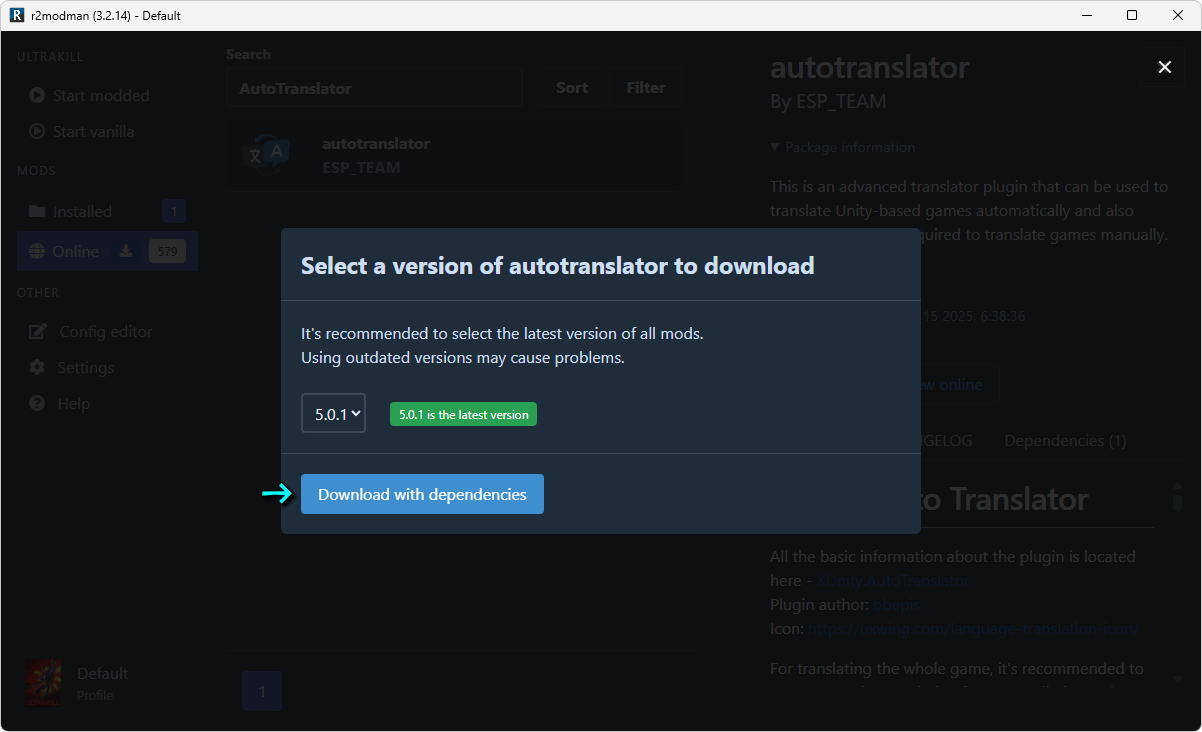Click the autotranslator mod icon thumbnail
The image size is (1202, 732).
click(267, 155)
